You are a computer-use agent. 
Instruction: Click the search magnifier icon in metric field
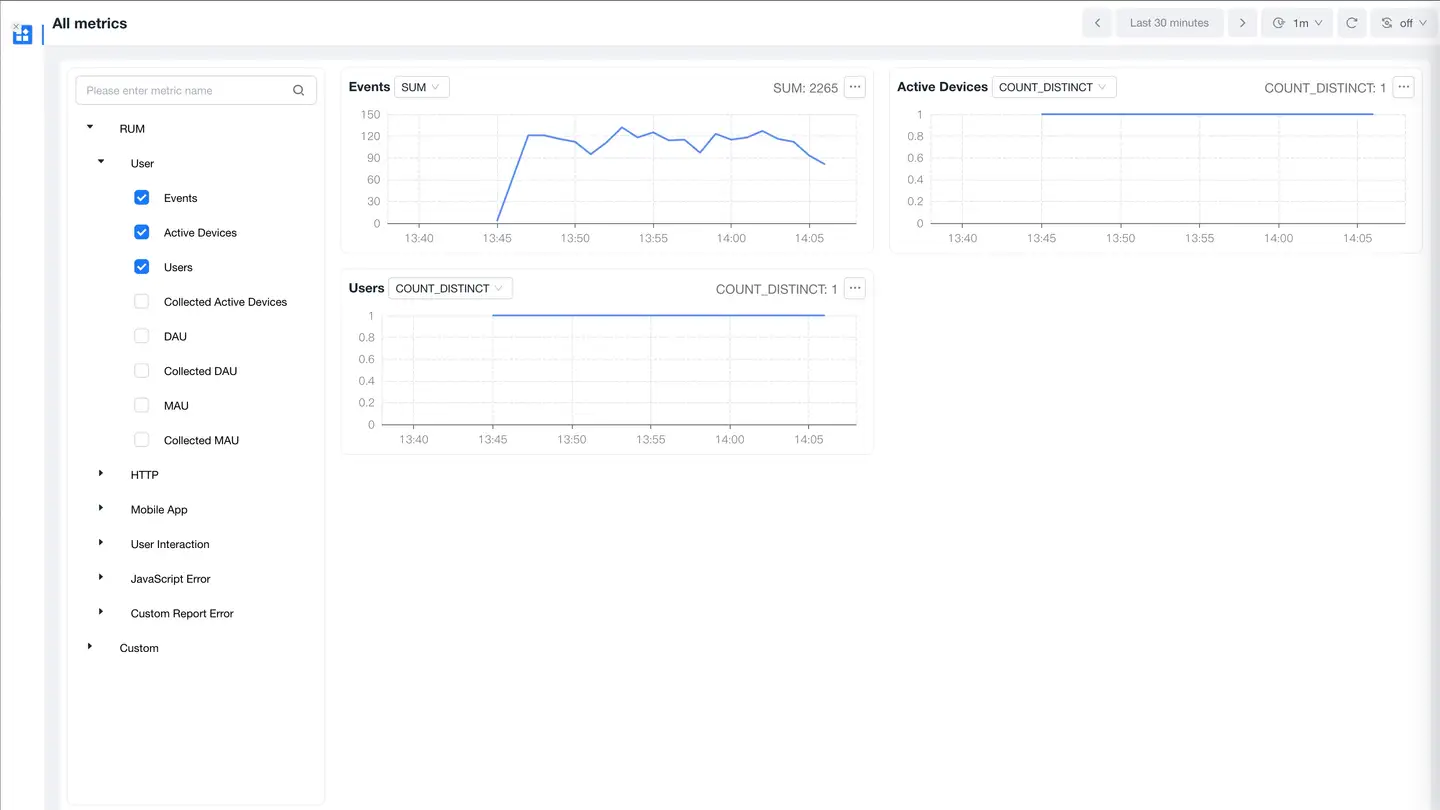(298, 91)
